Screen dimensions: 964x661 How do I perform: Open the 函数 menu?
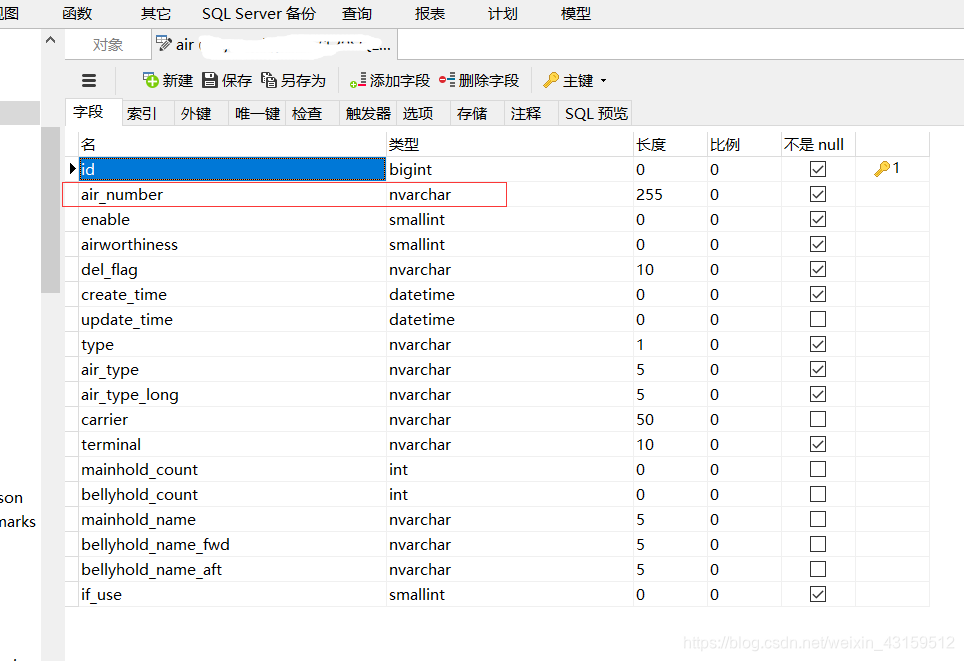pyautogui.click(x=77, y=14)
